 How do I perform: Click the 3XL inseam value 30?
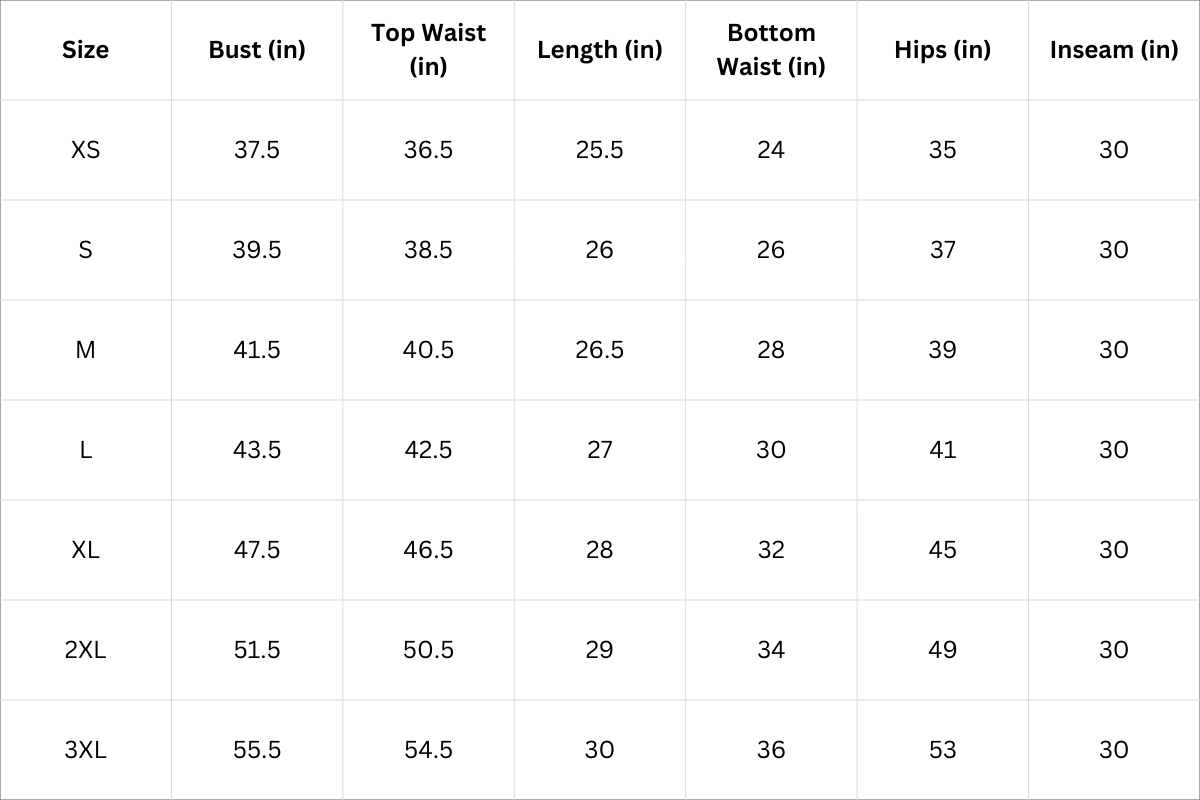tap(1114, 750)
